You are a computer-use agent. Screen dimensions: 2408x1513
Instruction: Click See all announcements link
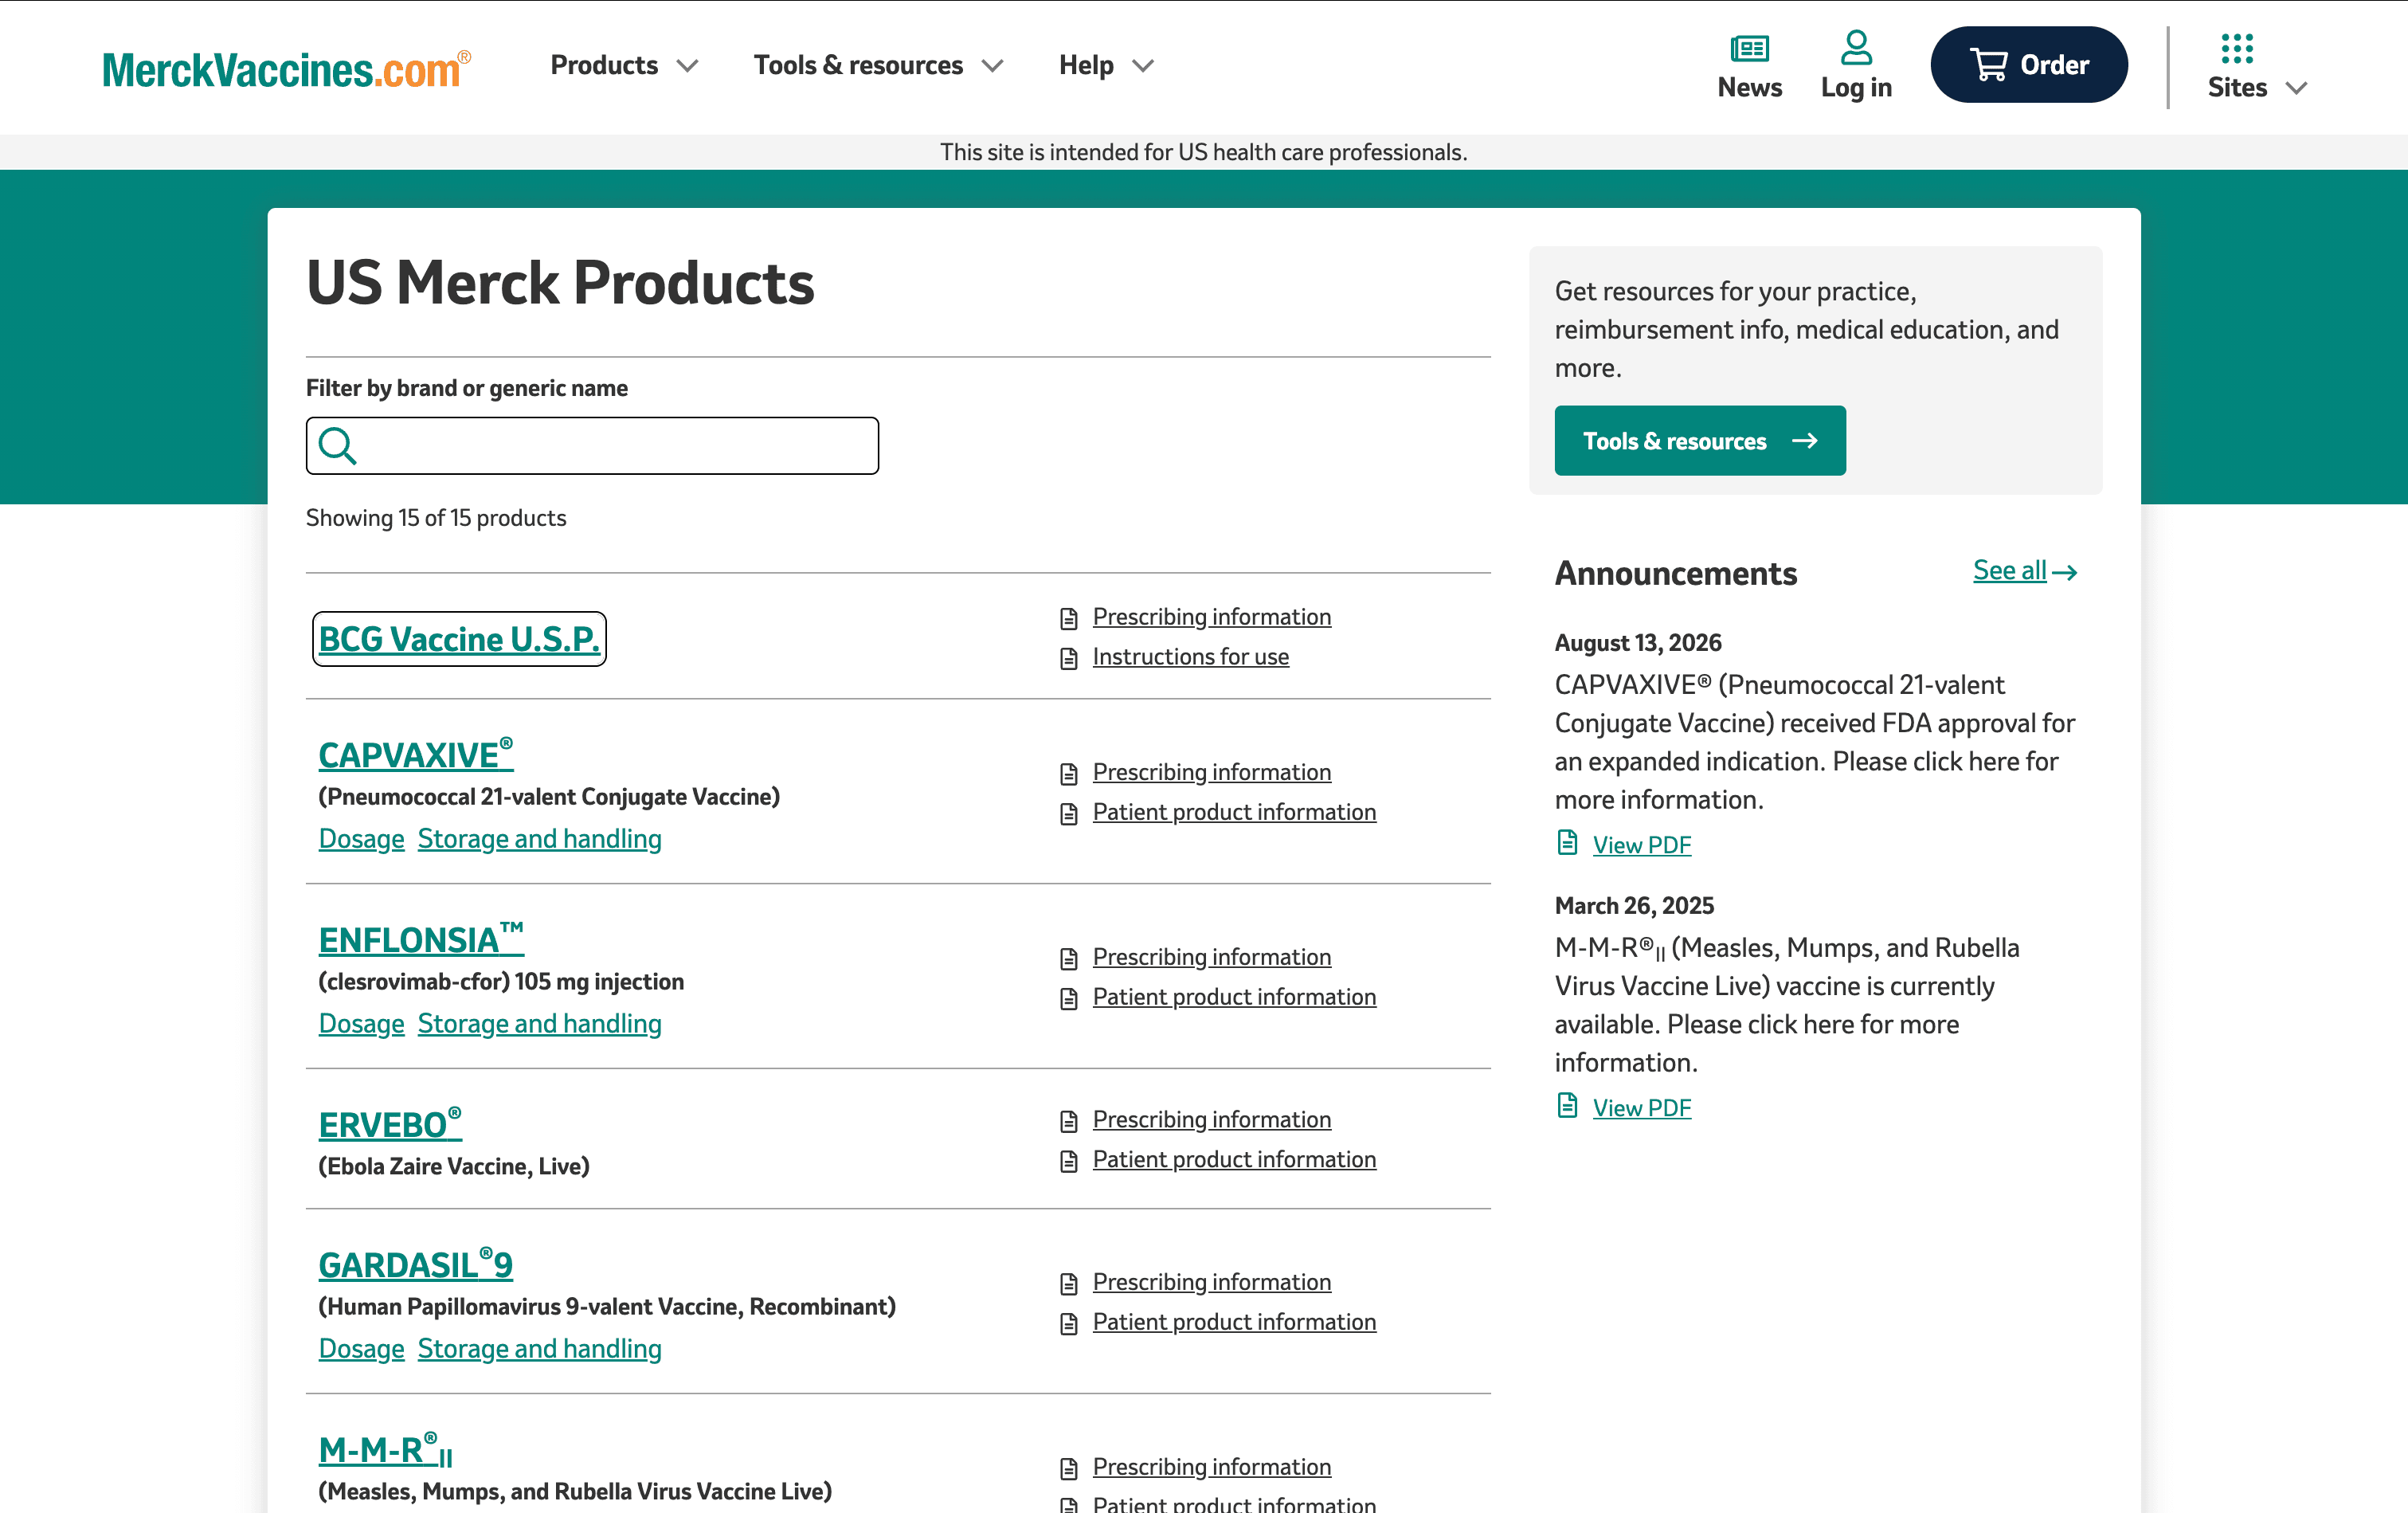(x=2010, y=570)
